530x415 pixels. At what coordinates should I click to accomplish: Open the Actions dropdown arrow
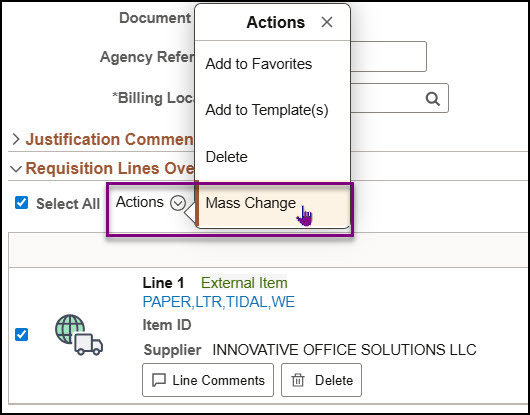178,203
